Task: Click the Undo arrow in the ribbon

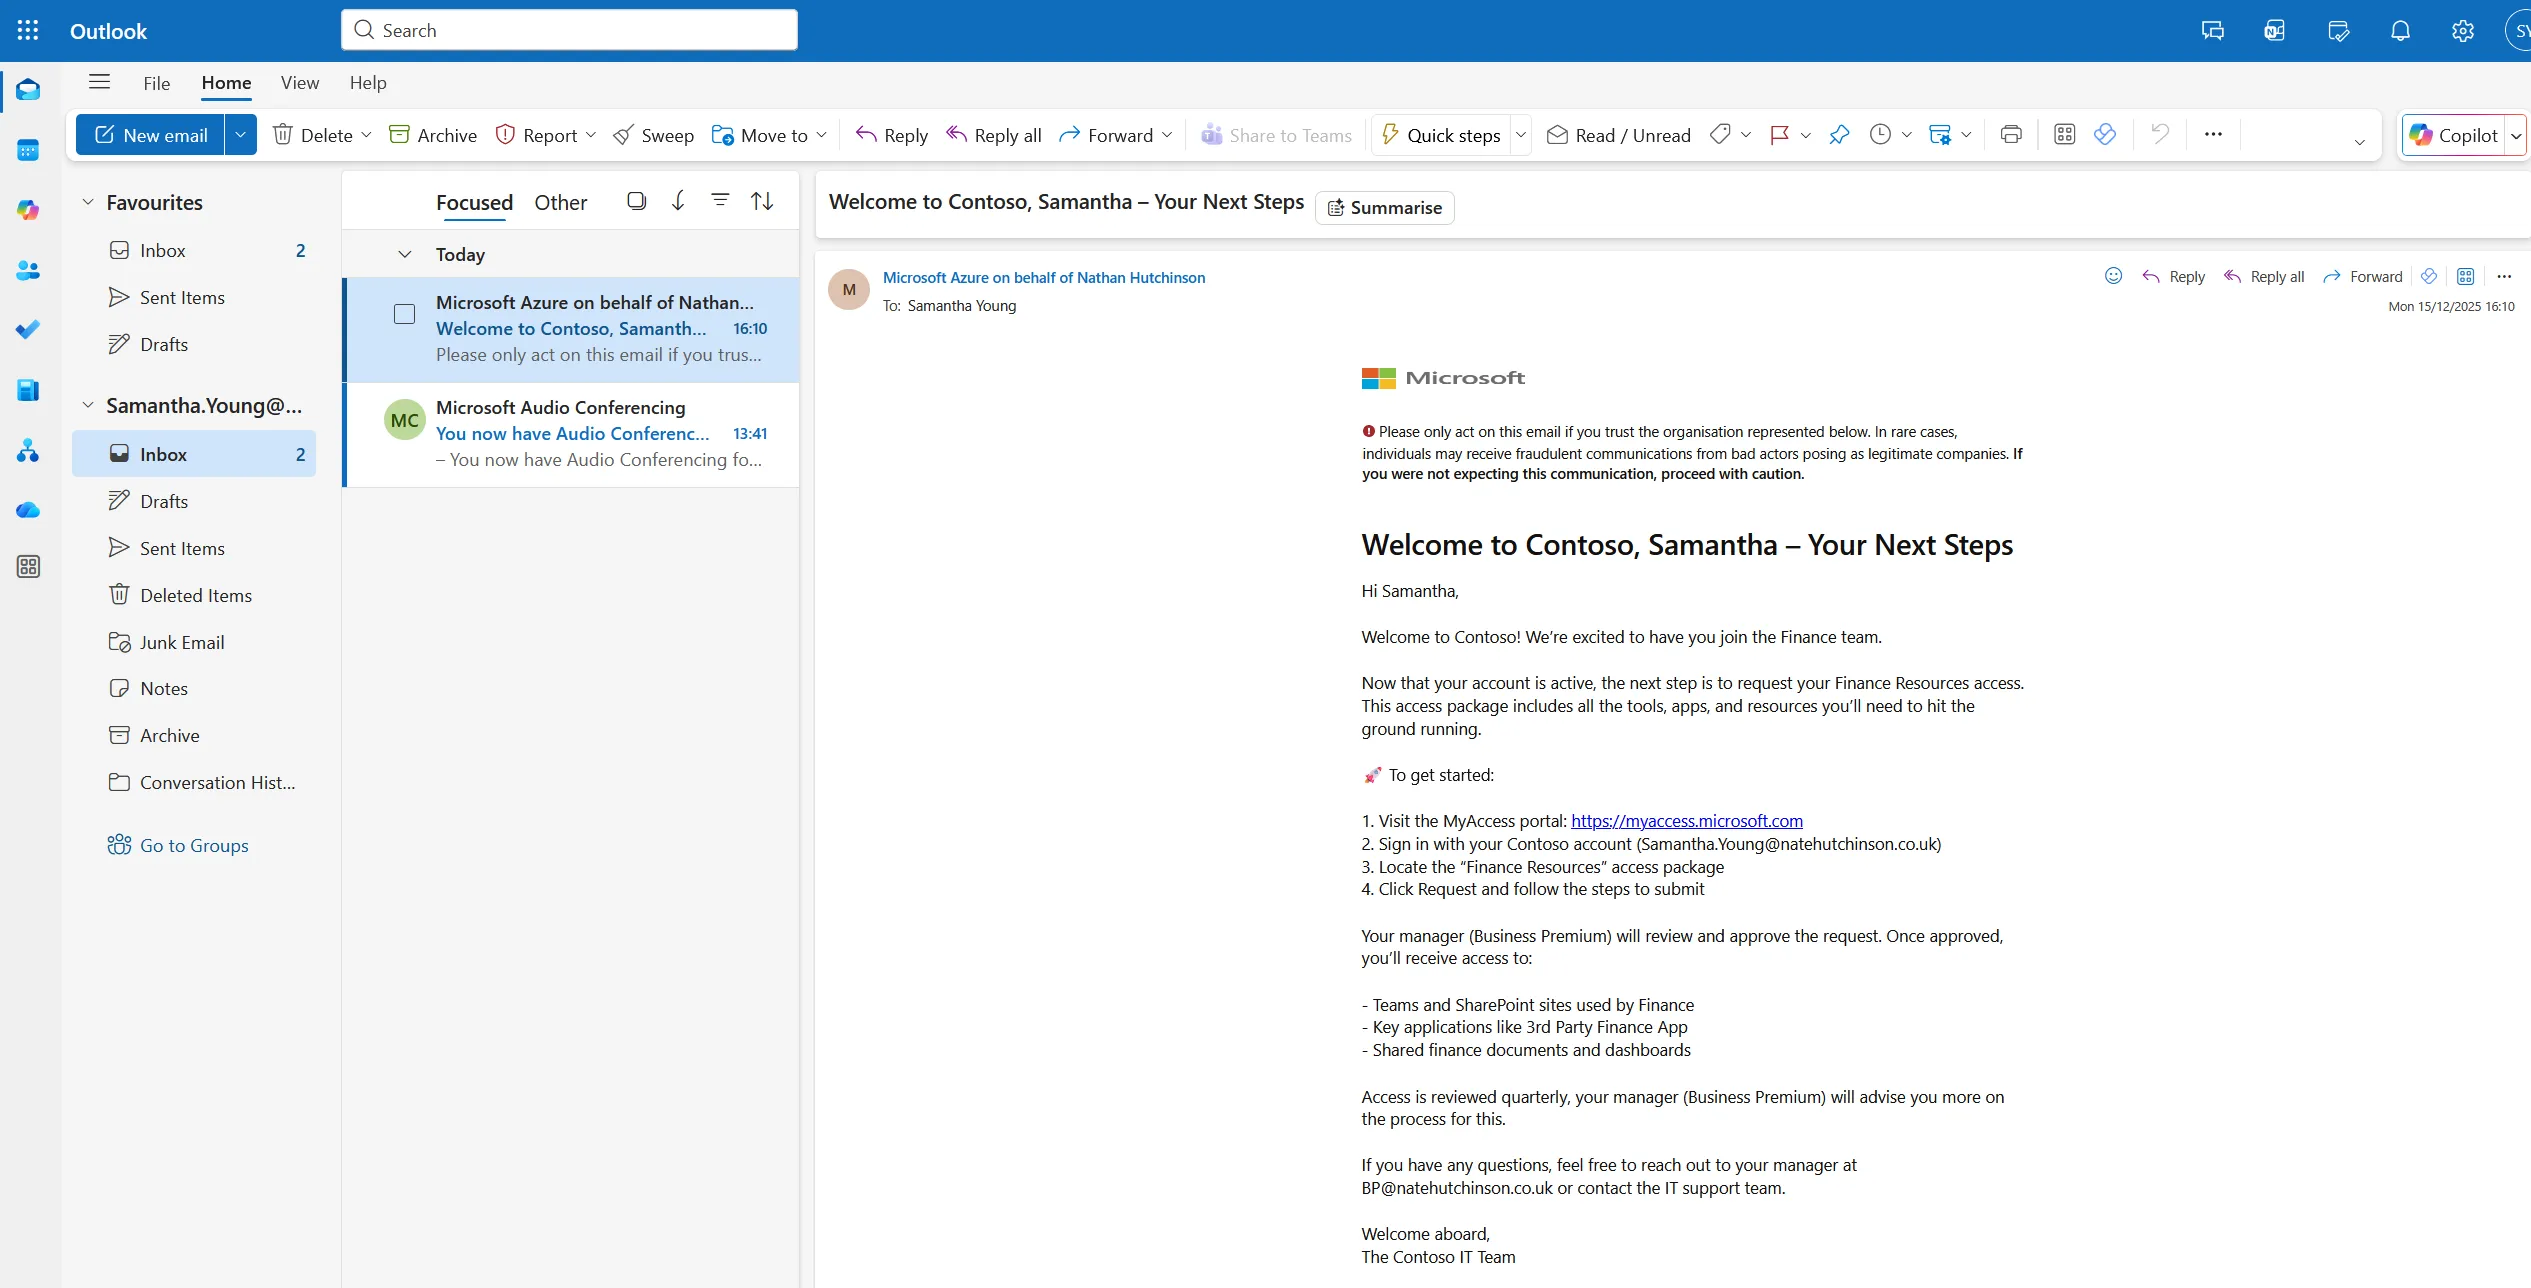Action: point(2160,134)
